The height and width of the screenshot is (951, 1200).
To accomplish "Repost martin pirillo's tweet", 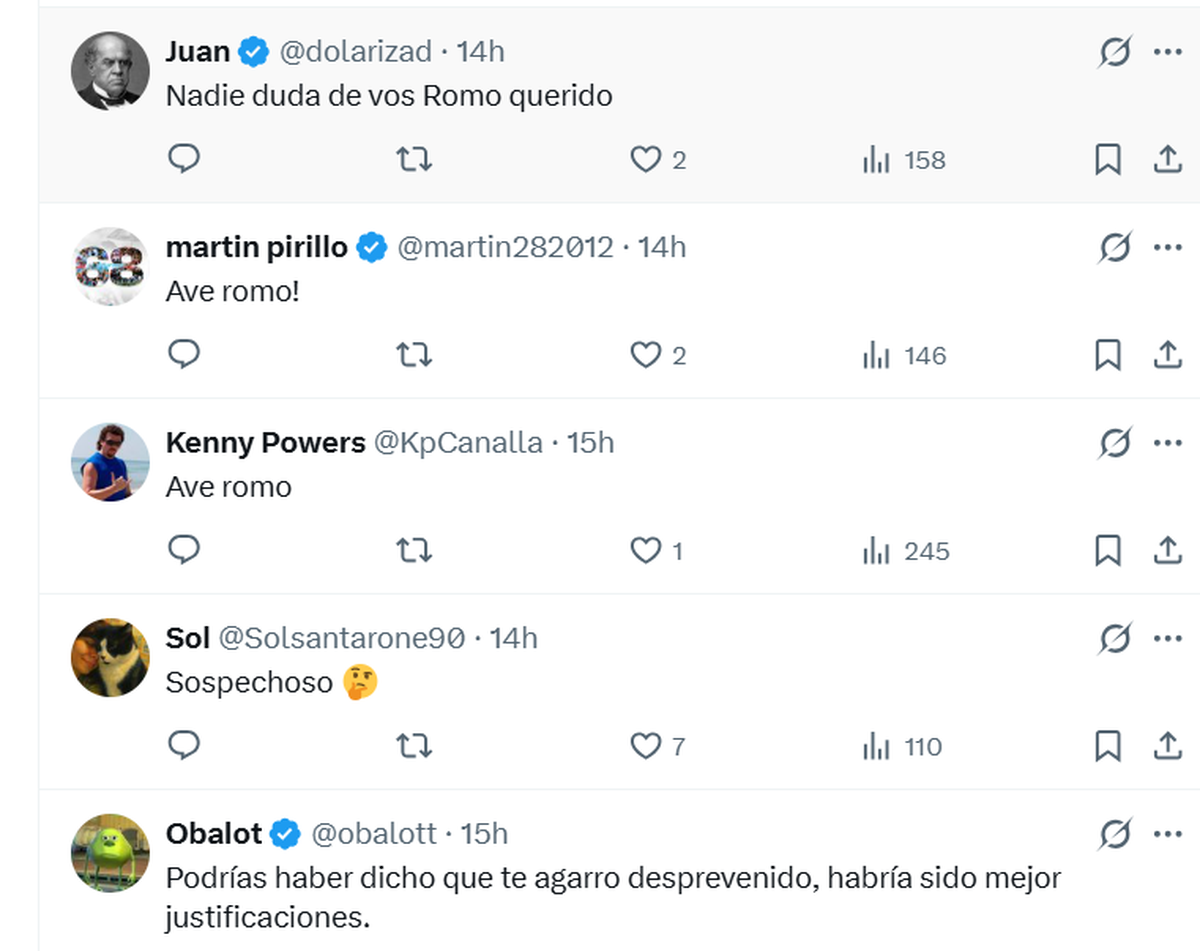I will [414, 355].
